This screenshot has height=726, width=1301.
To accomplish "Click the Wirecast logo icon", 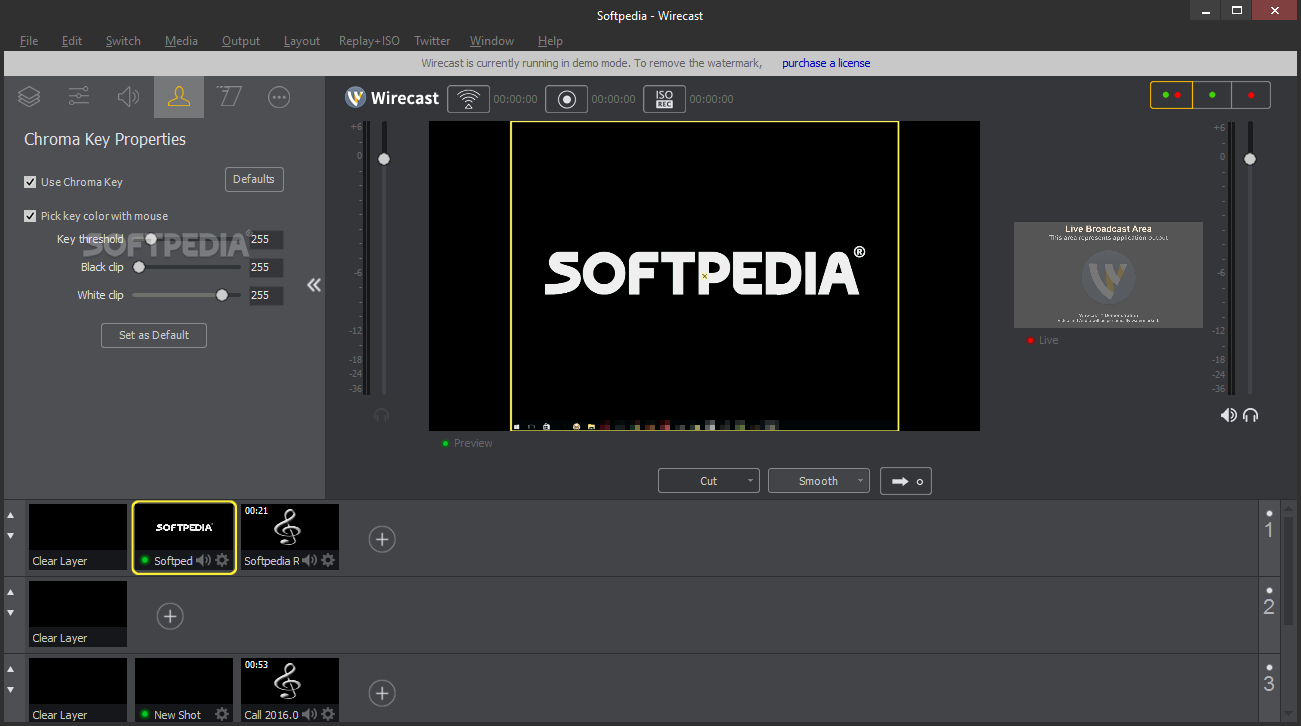I will [355, 98].
